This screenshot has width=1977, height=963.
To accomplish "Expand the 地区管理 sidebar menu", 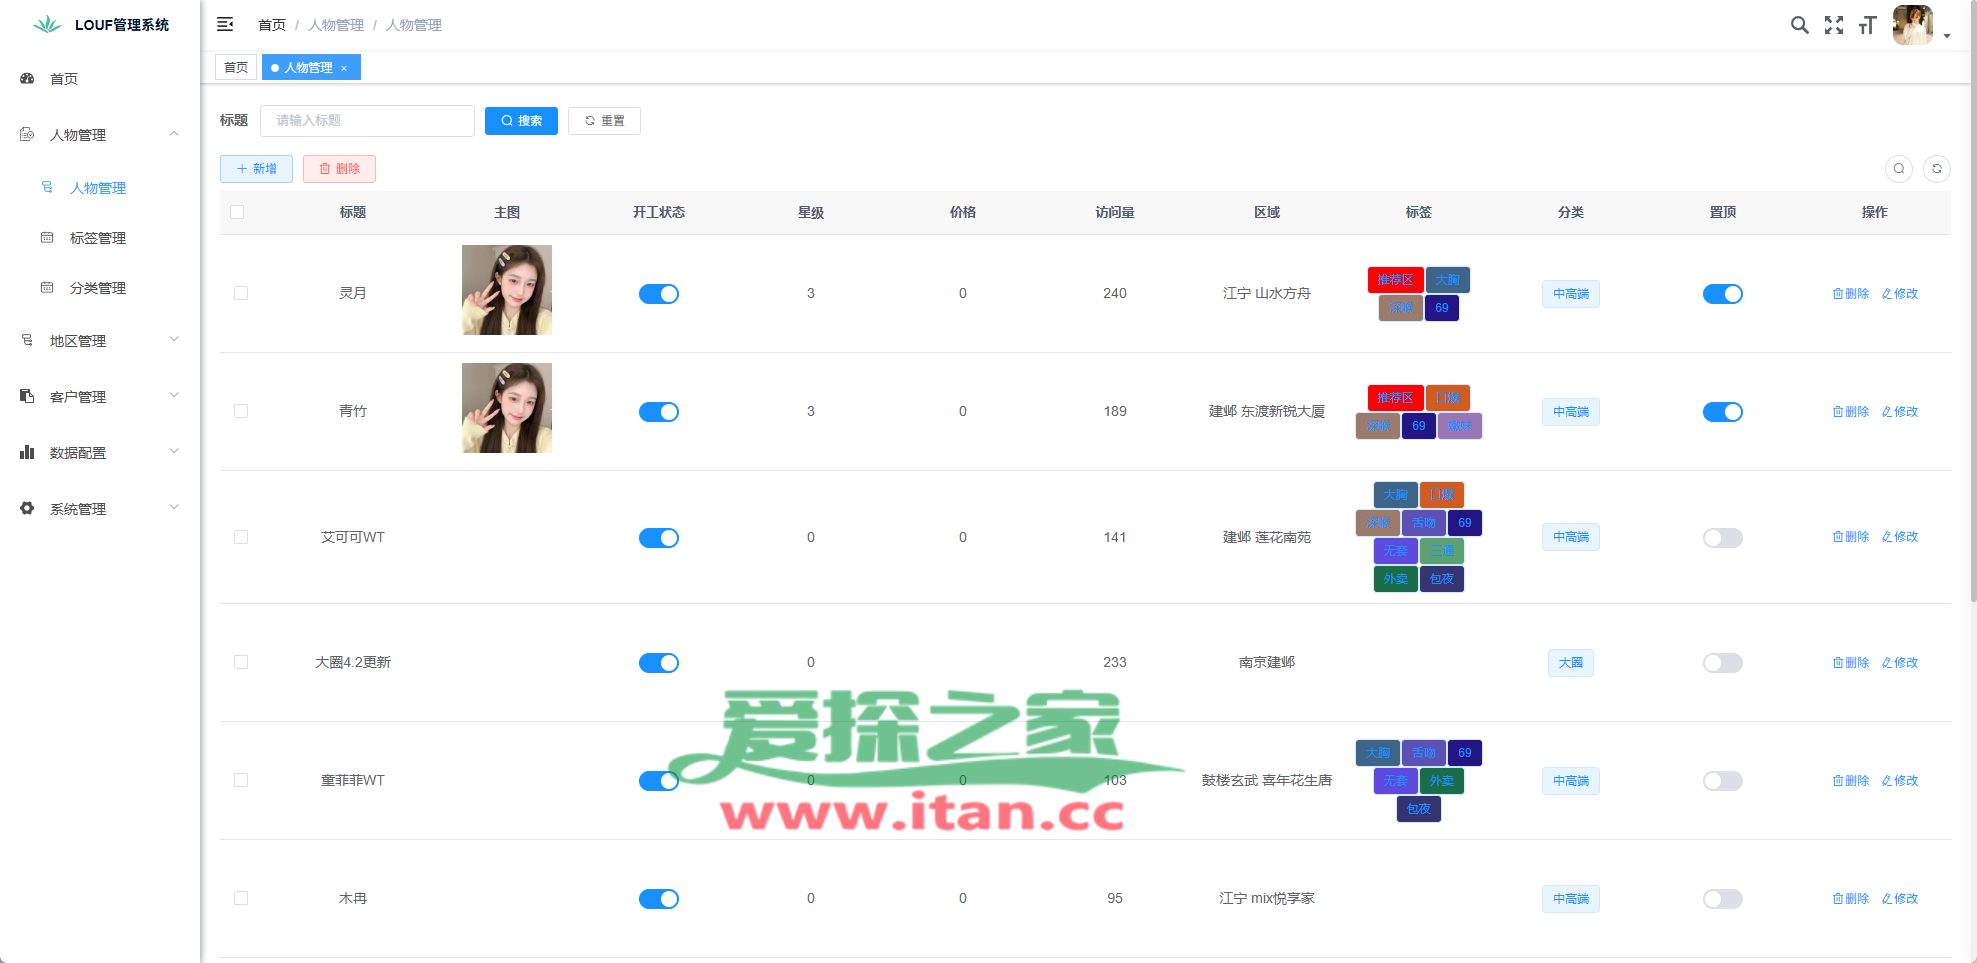I will (100, 341).
